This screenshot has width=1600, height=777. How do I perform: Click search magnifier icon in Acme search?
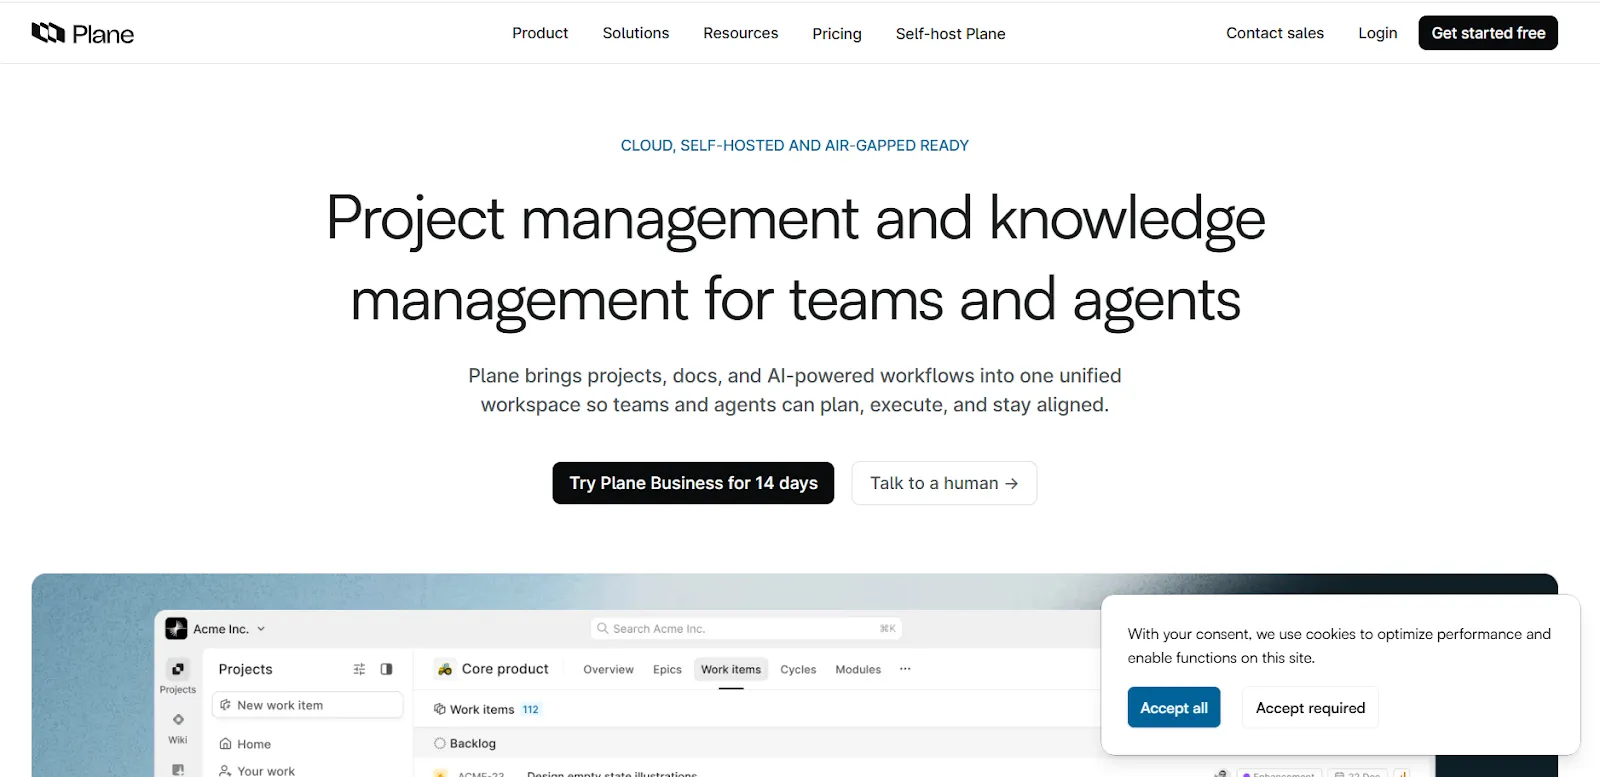coord(603,629)
